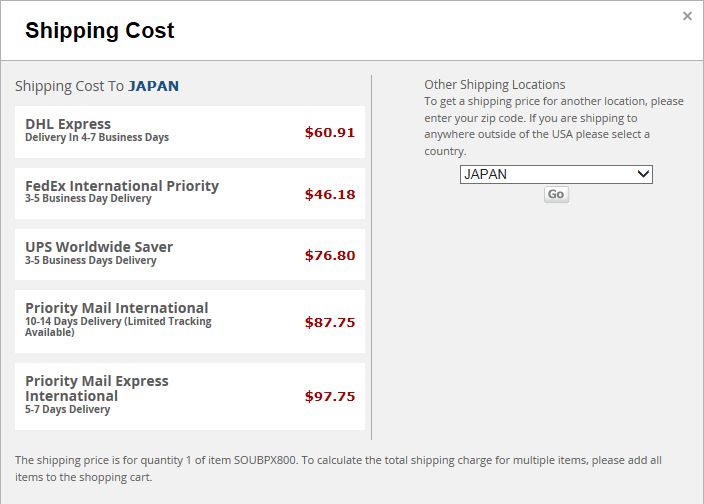Select FedEx International Priority option
This screenshot has width=704, height=504.
coord(189,193)
